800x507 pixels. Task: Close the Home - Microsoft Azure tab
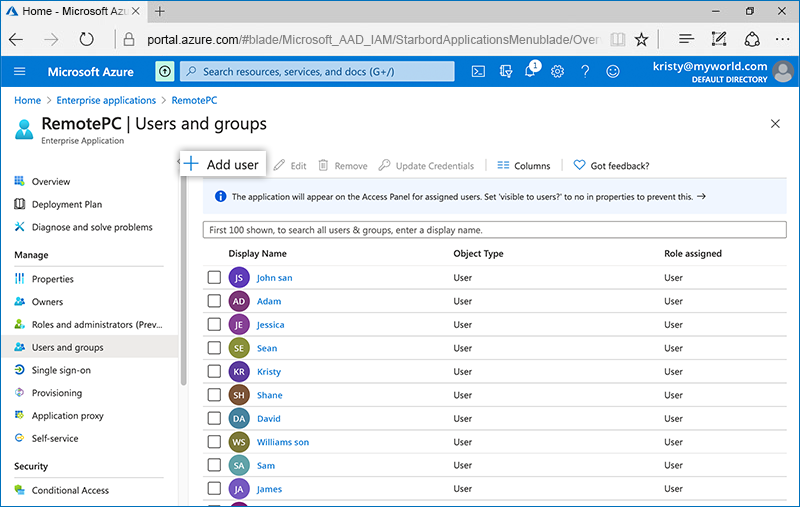tap(136, 11)
